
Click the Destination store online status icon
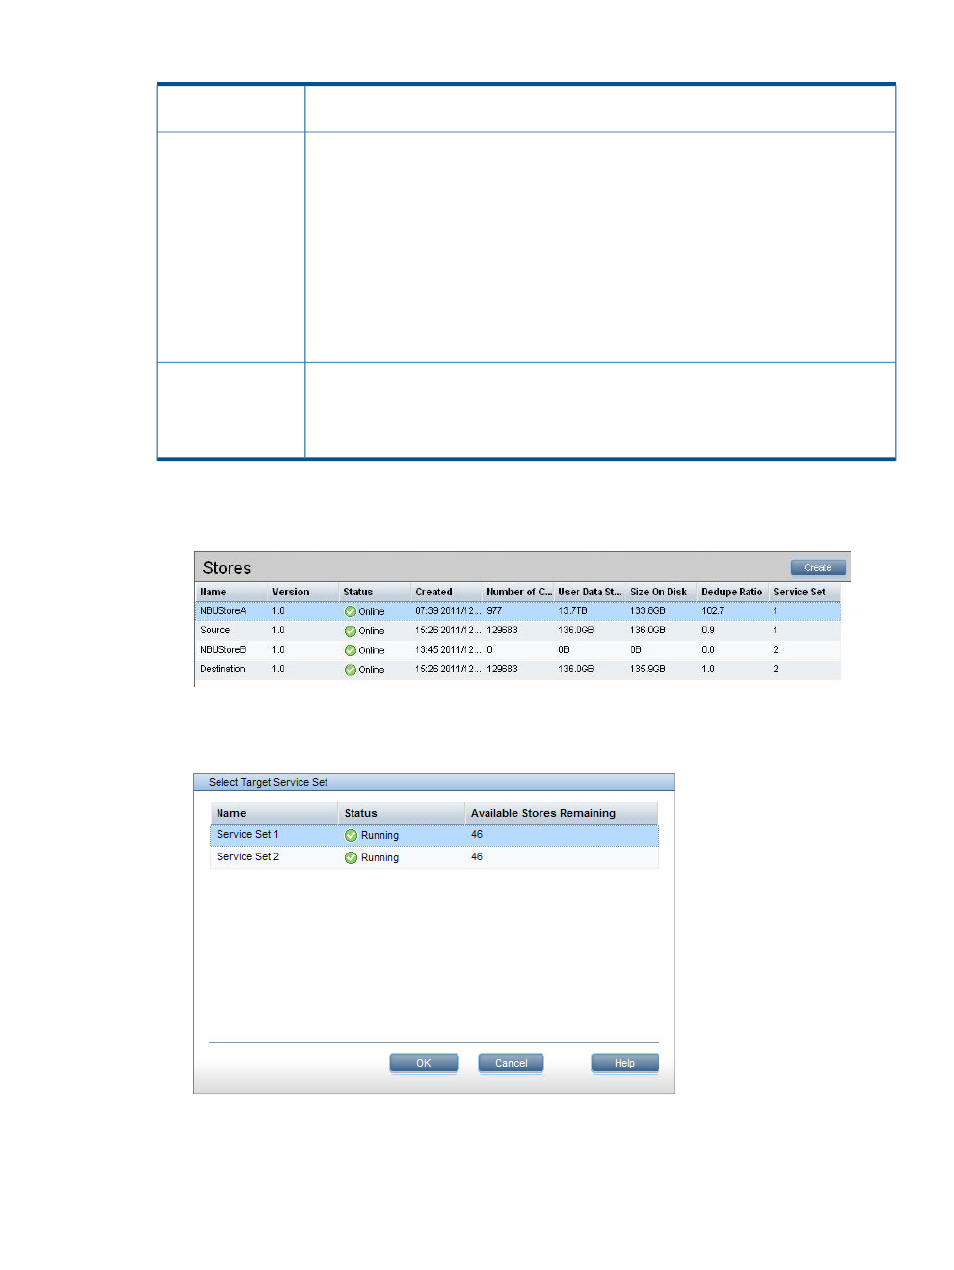point(350,670)
